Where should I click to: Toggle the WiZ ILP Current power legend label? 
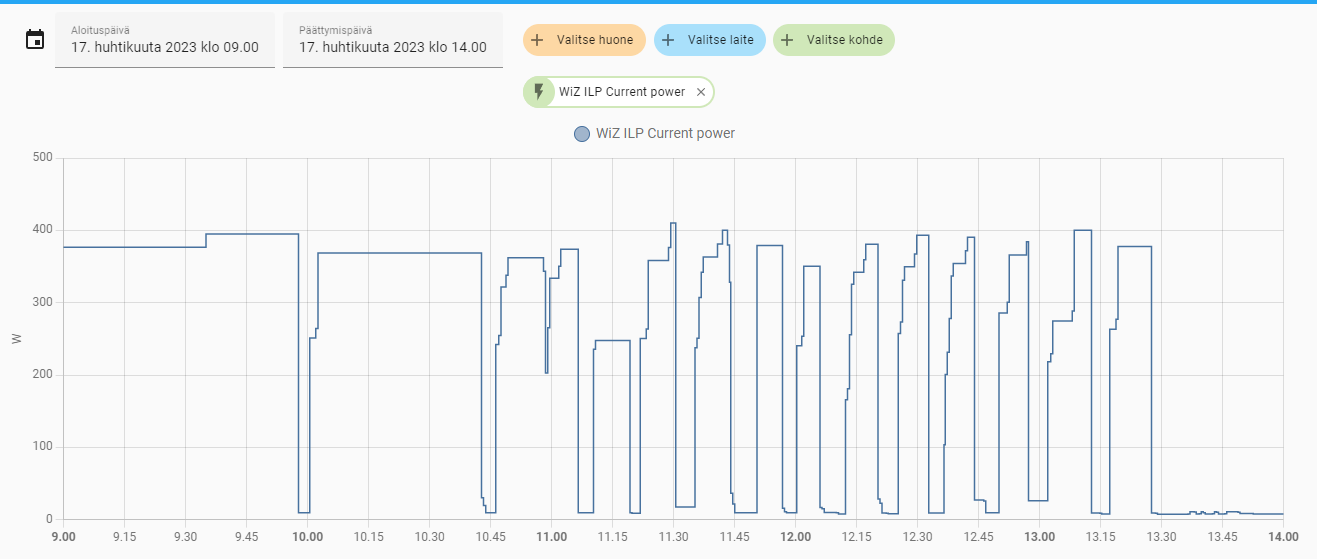(x=665, y=134)
